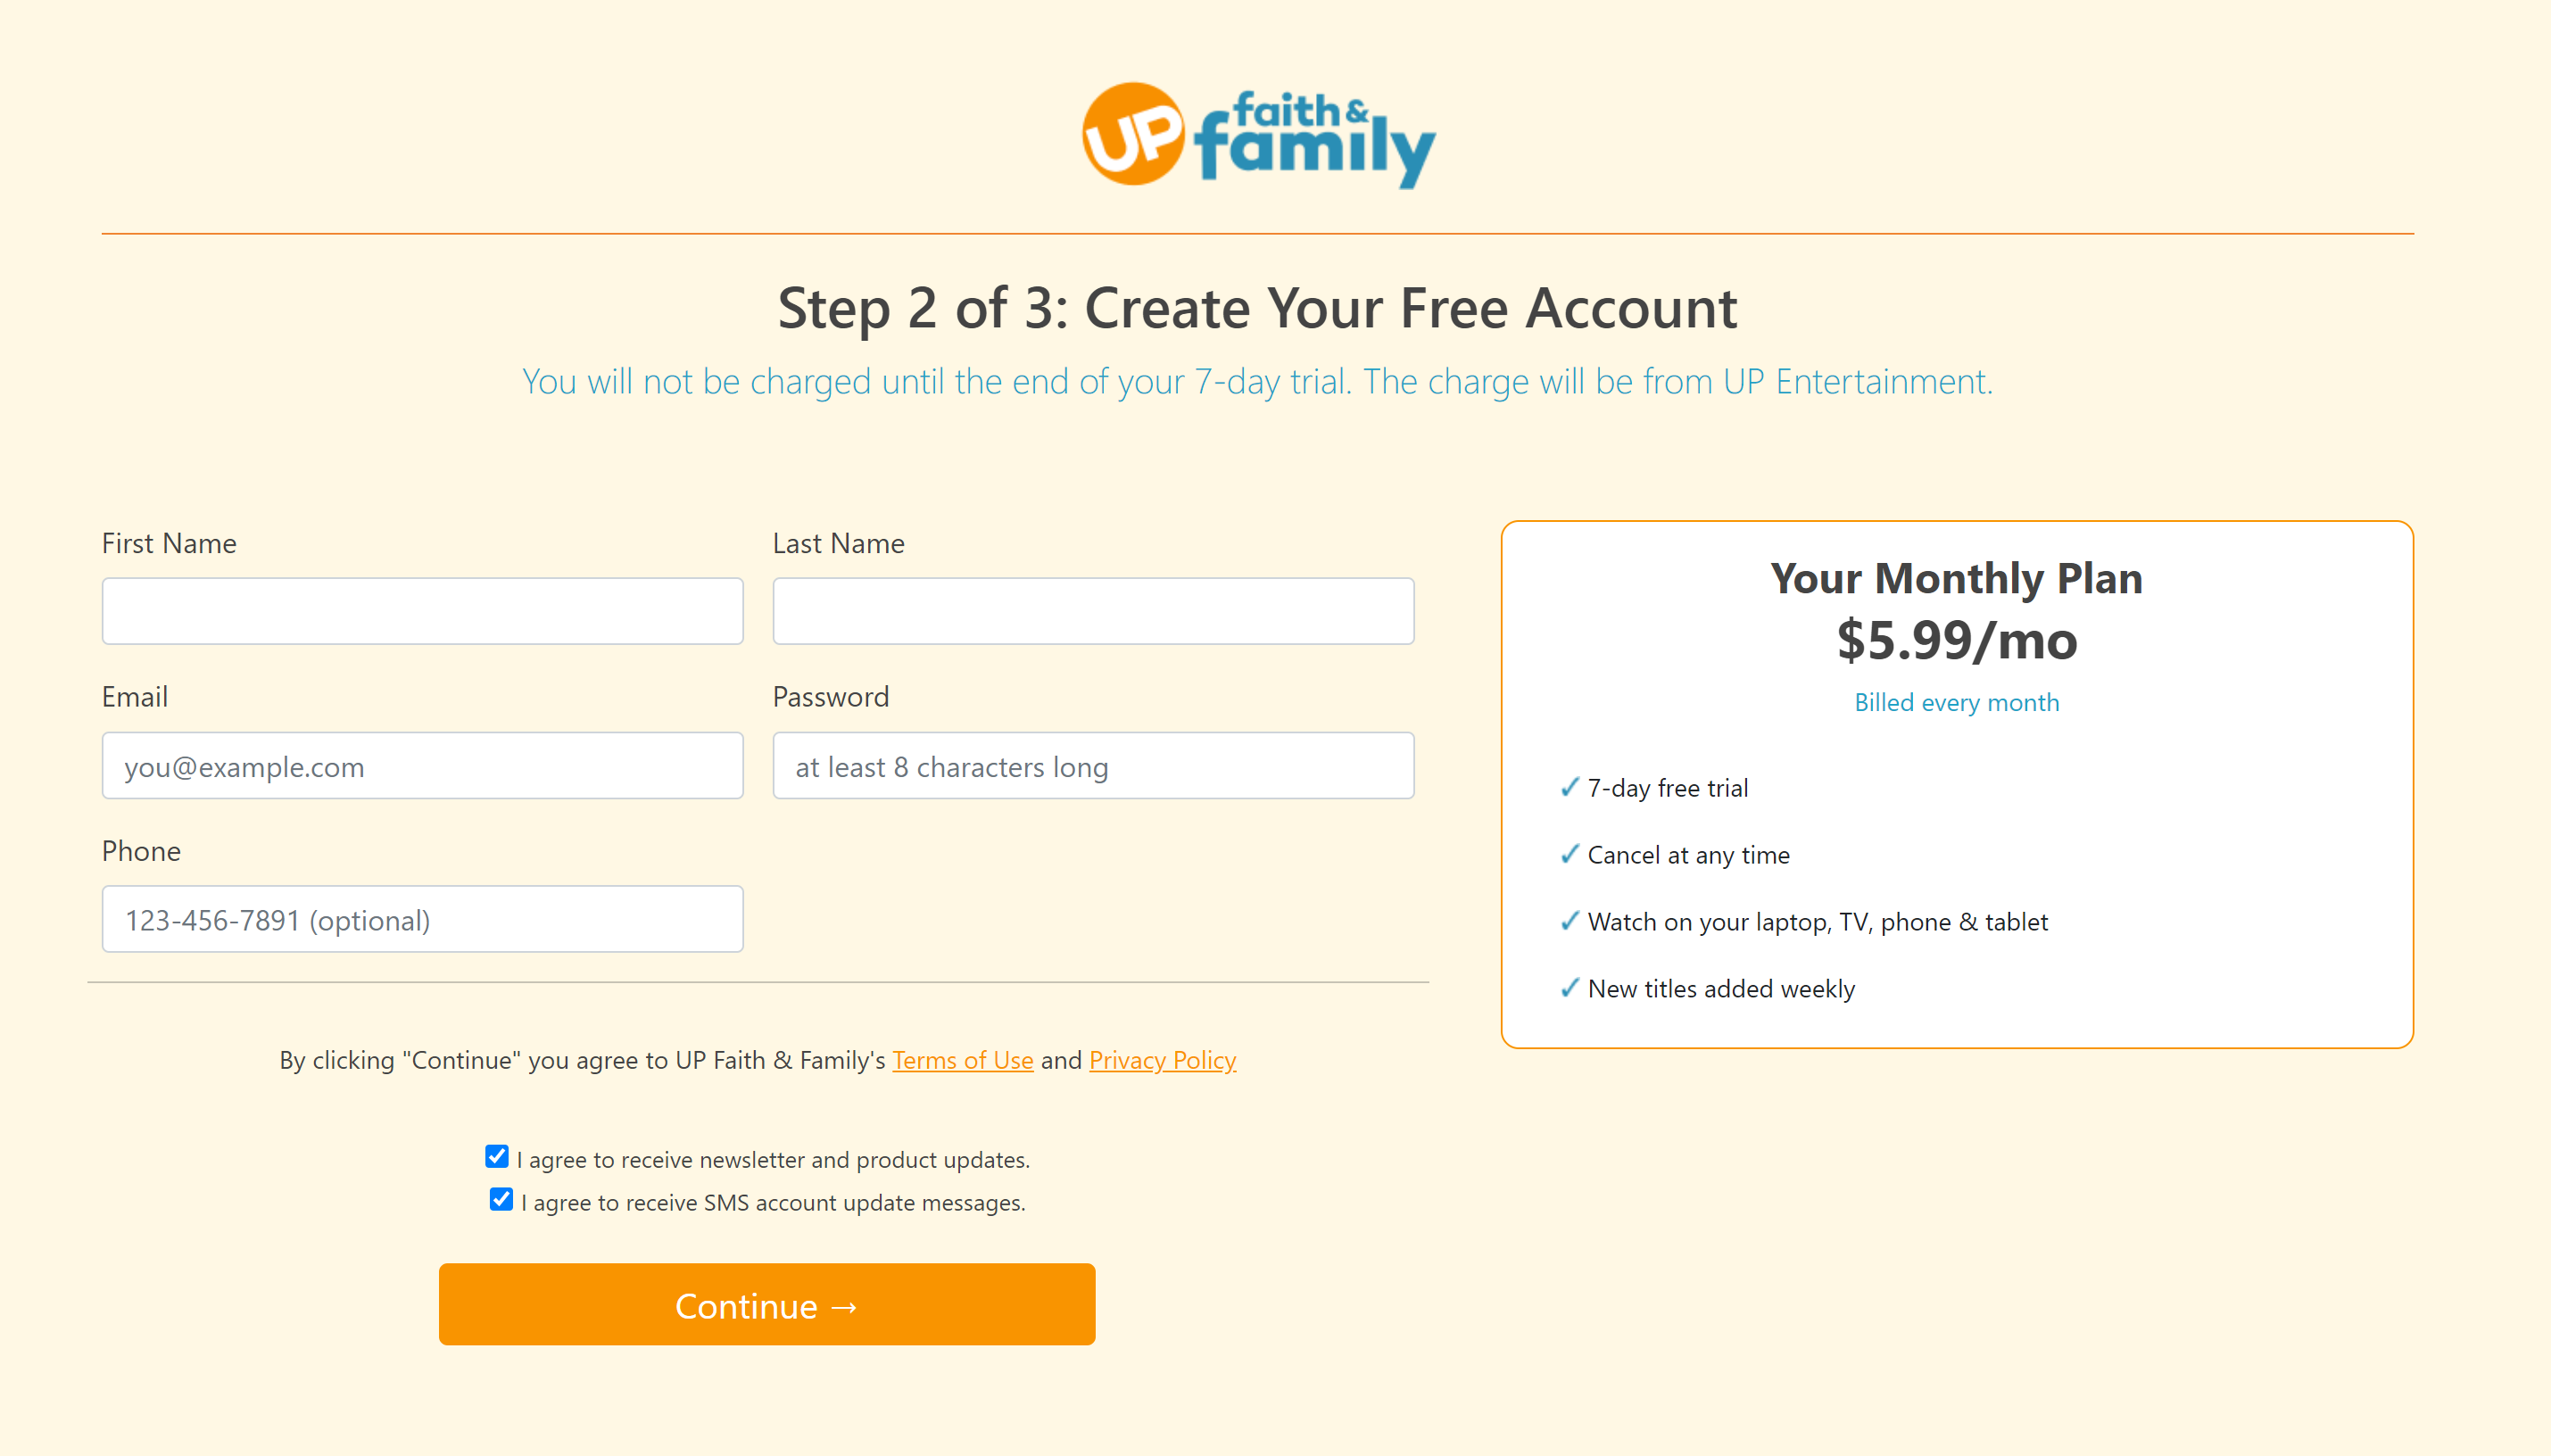Disable SMS account update messages agreement
2551x1456 pixels.
pos(499,1200)
